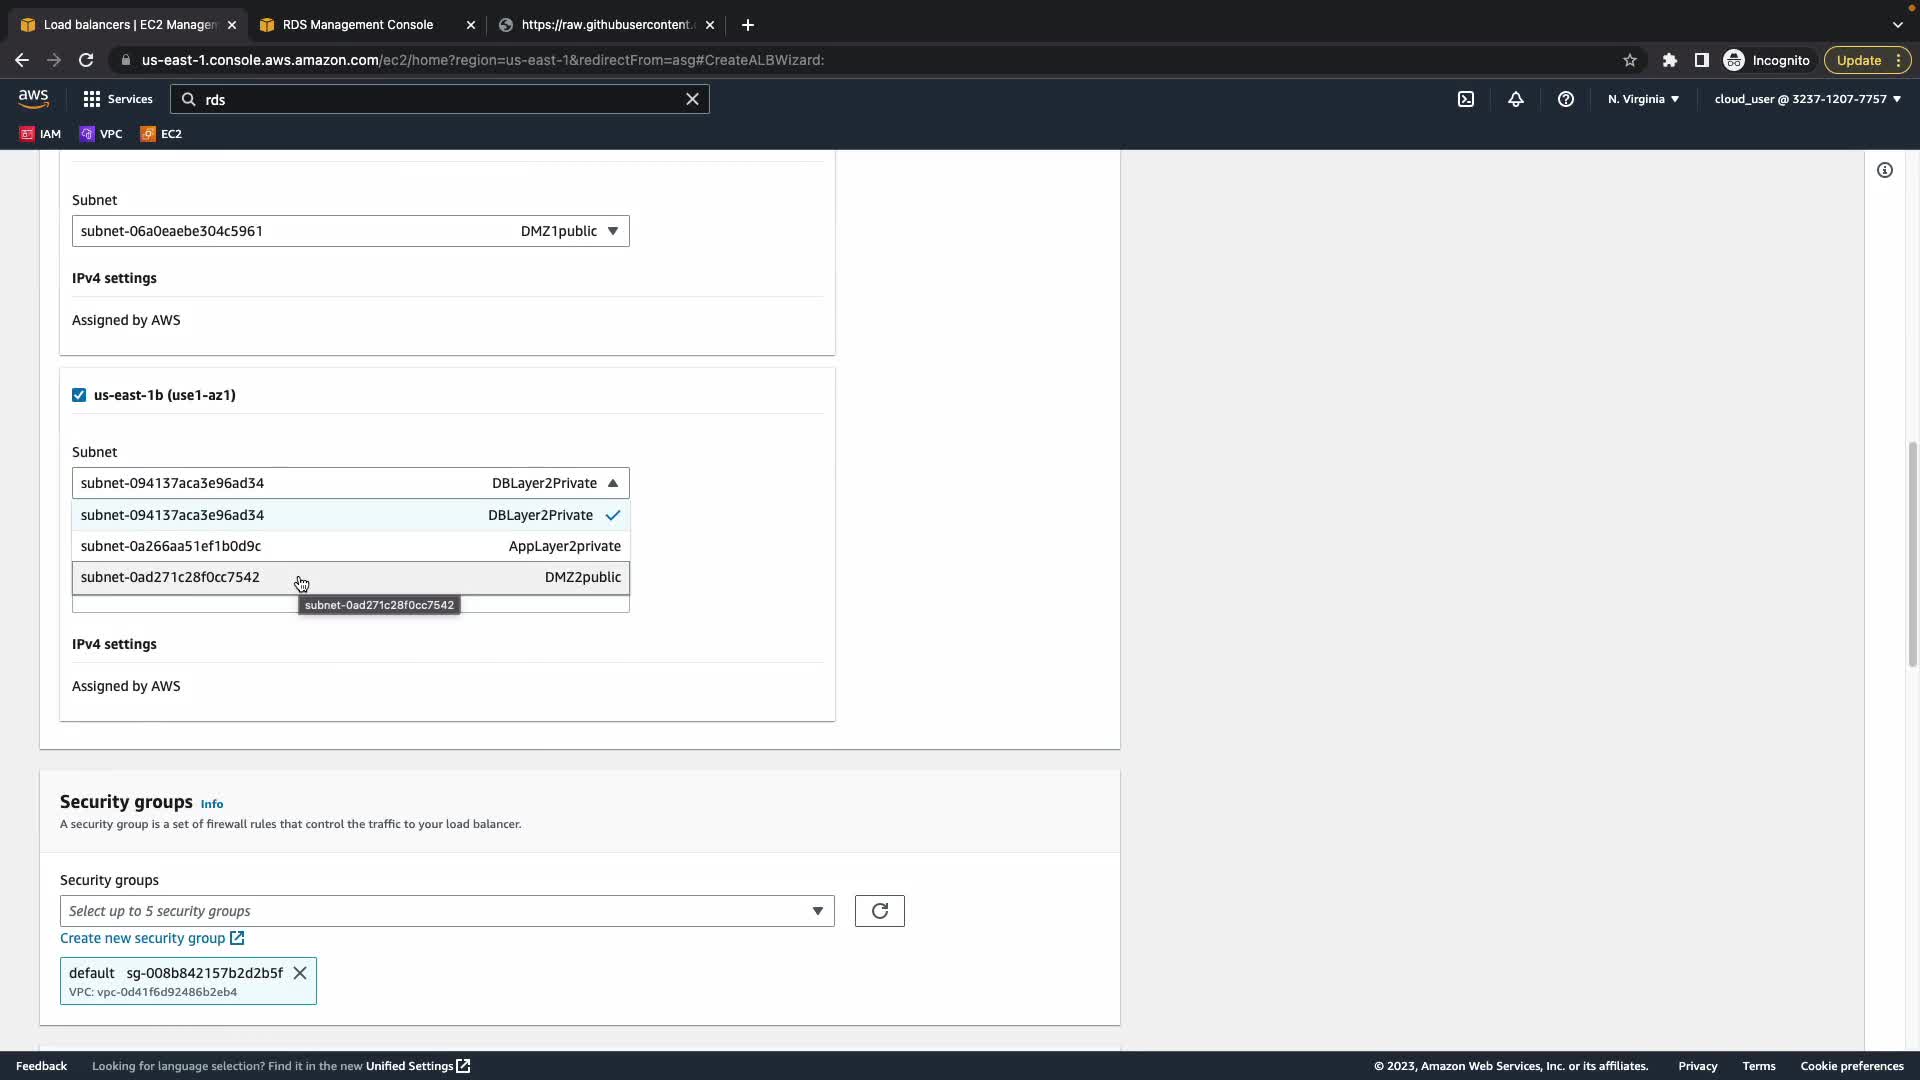Open the info panel icon

click(x=1884, y=170)
